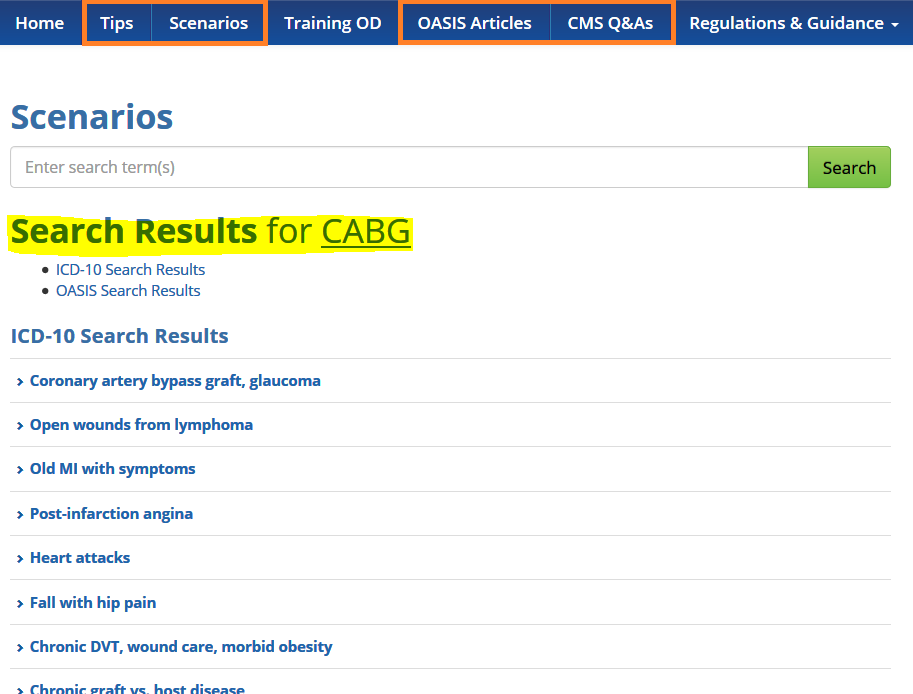Viewport: 913px width, 694px height.
Task: Click the underlined CABG search term
Action: [366, 232]
